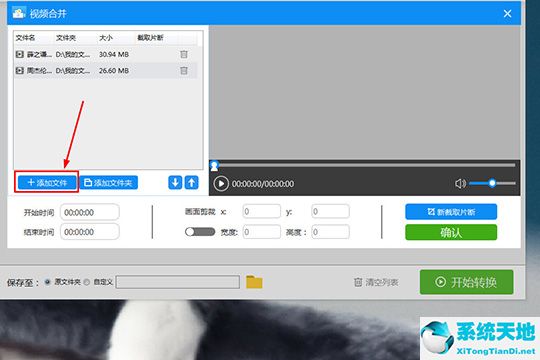Move selected file down with arrow button
This screenshot has width=540, height=360.
[175, 183]
